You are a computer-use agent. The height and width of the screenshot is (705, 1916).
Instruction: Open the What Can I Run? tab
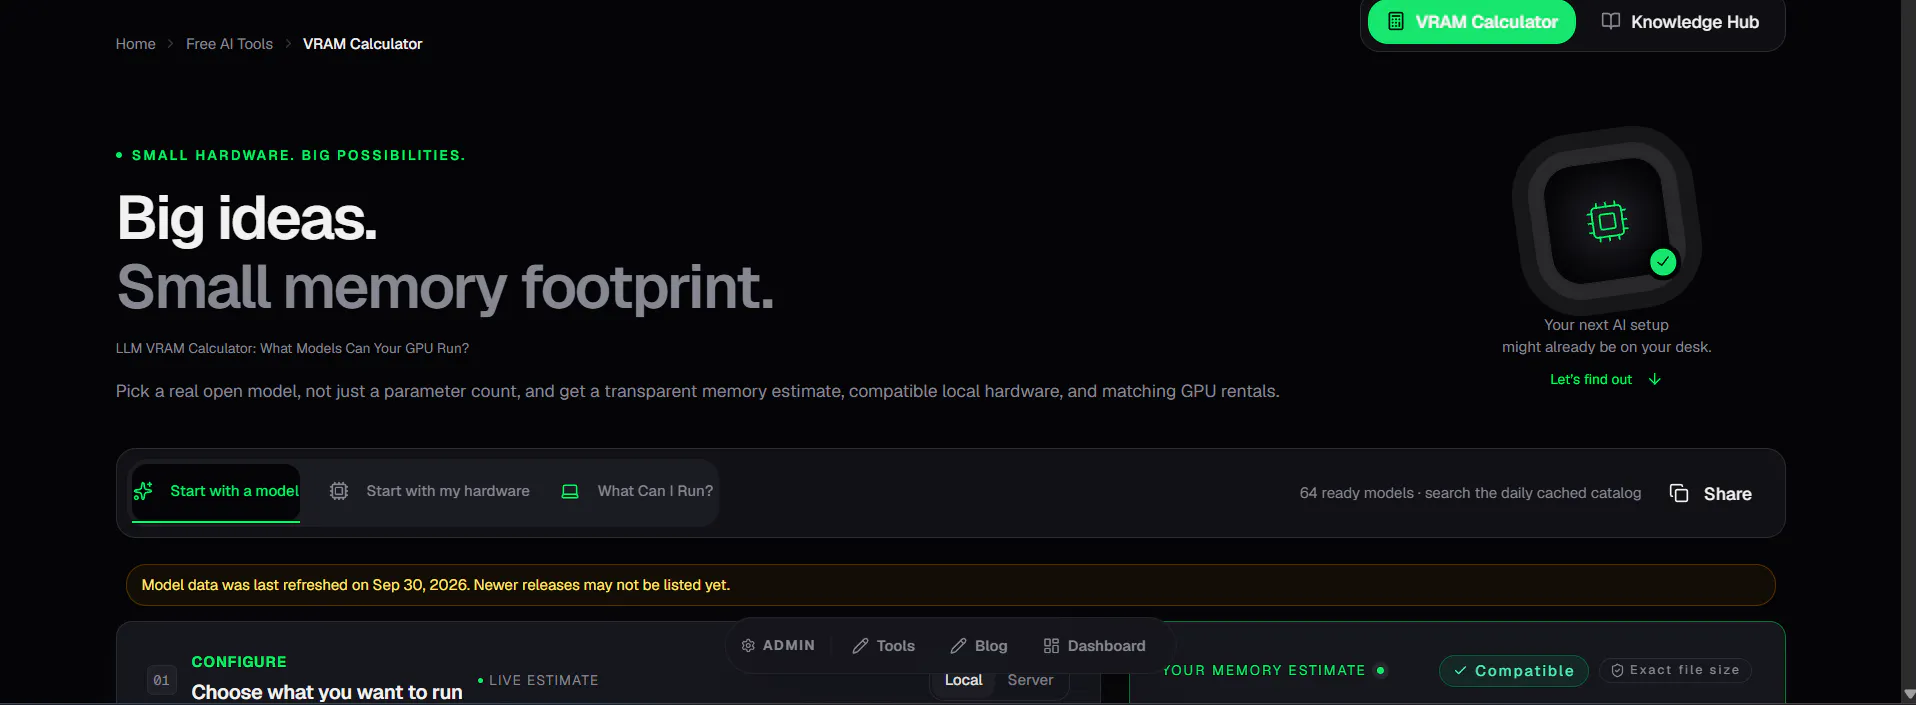tap(638, 491)
